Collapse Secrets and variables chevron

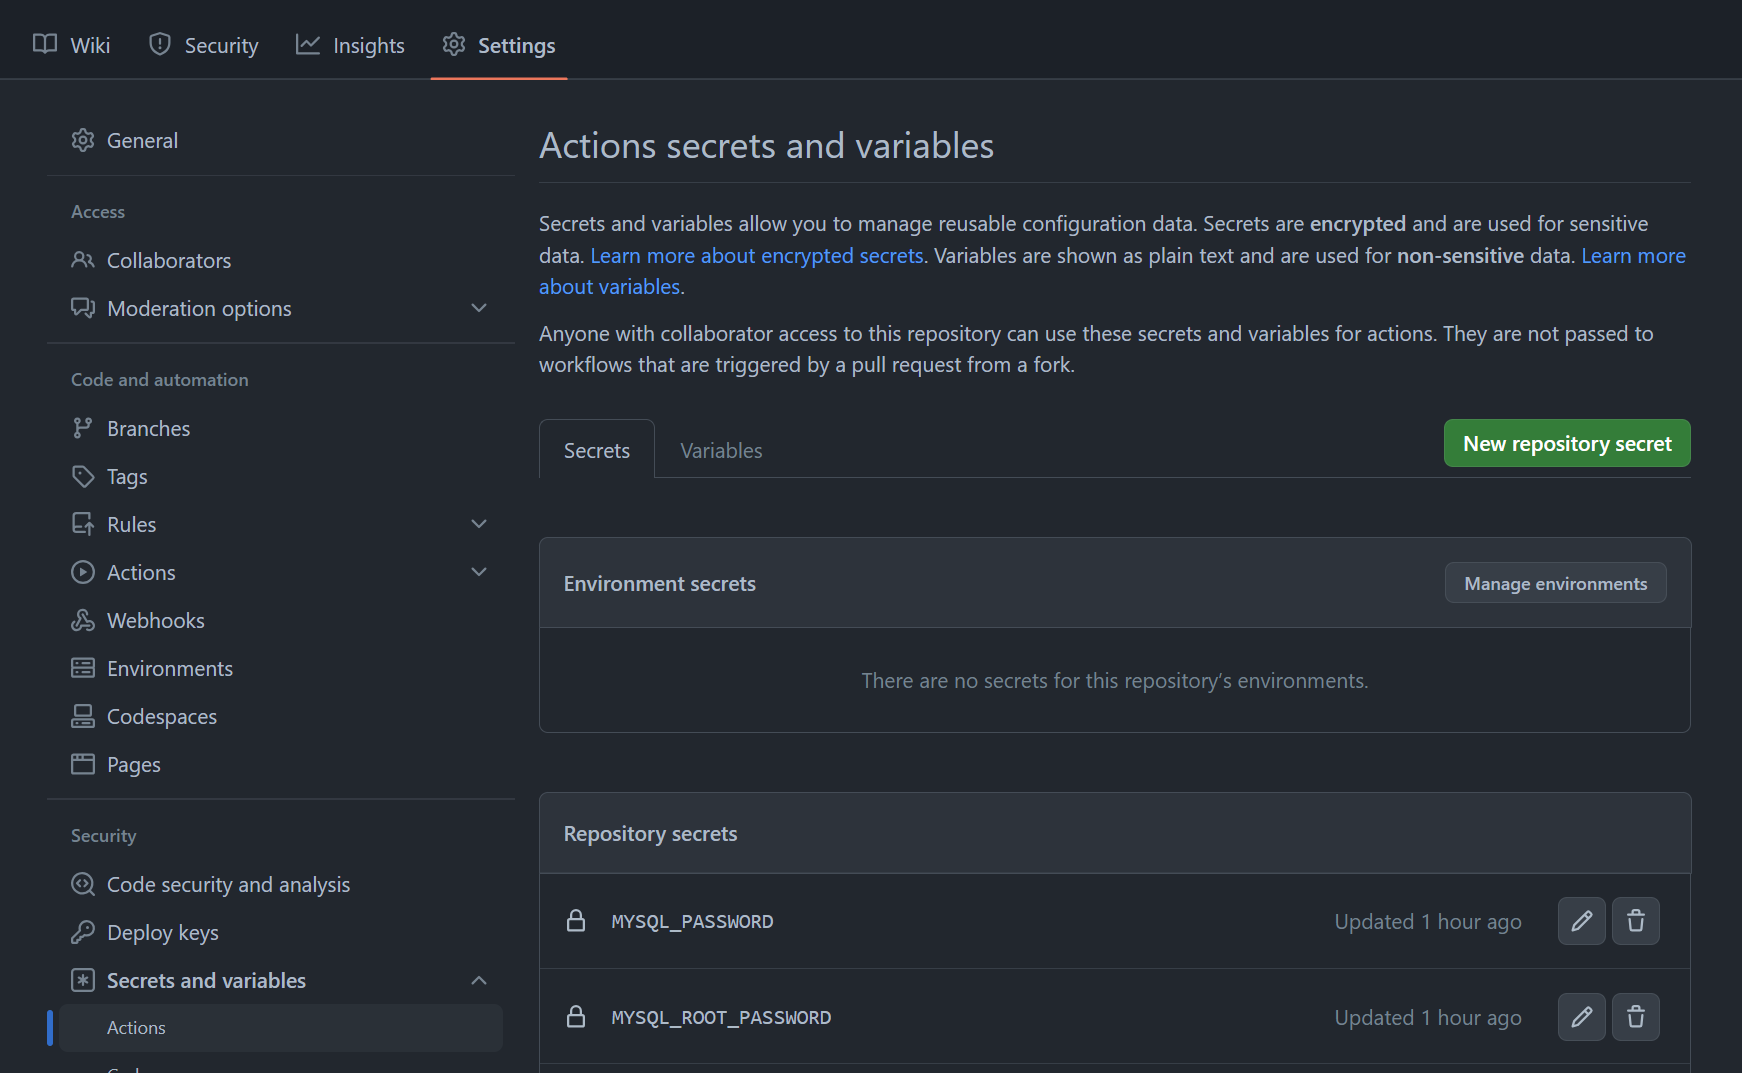click(x=479, y=980)
